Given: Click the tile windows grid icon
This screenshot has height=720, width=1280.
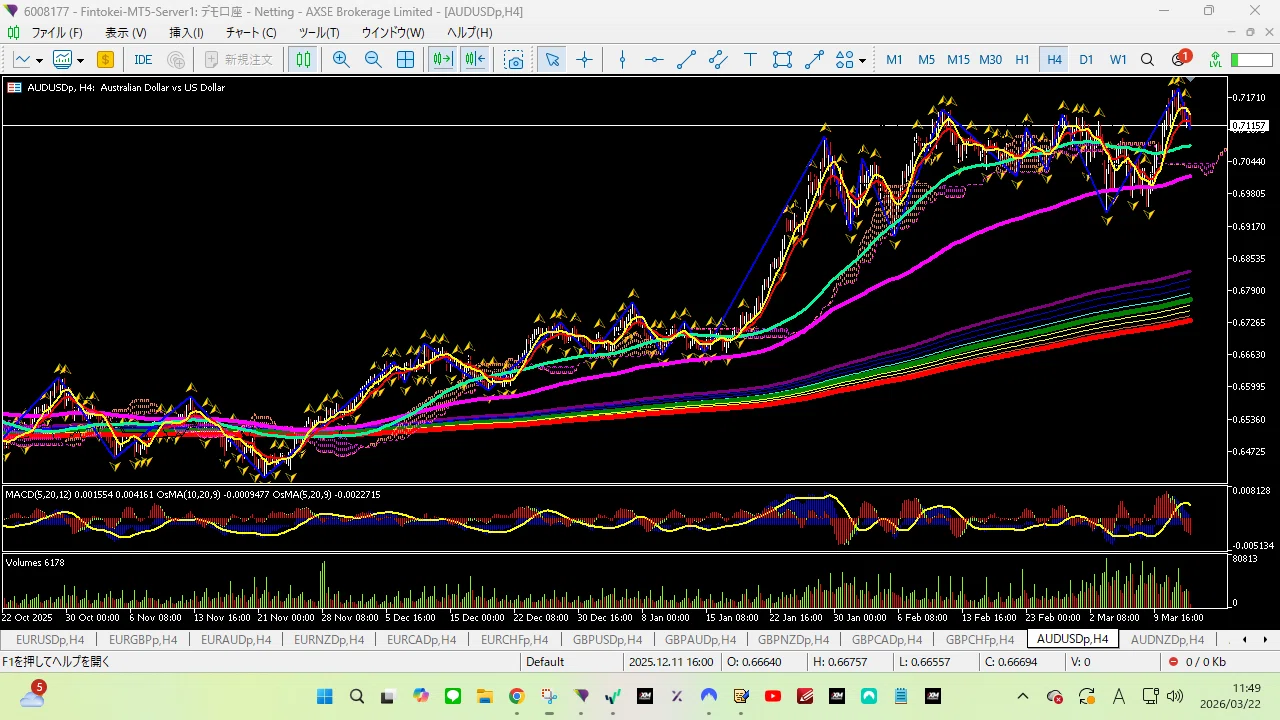Looking at the screenshot, I should point(405,59).
